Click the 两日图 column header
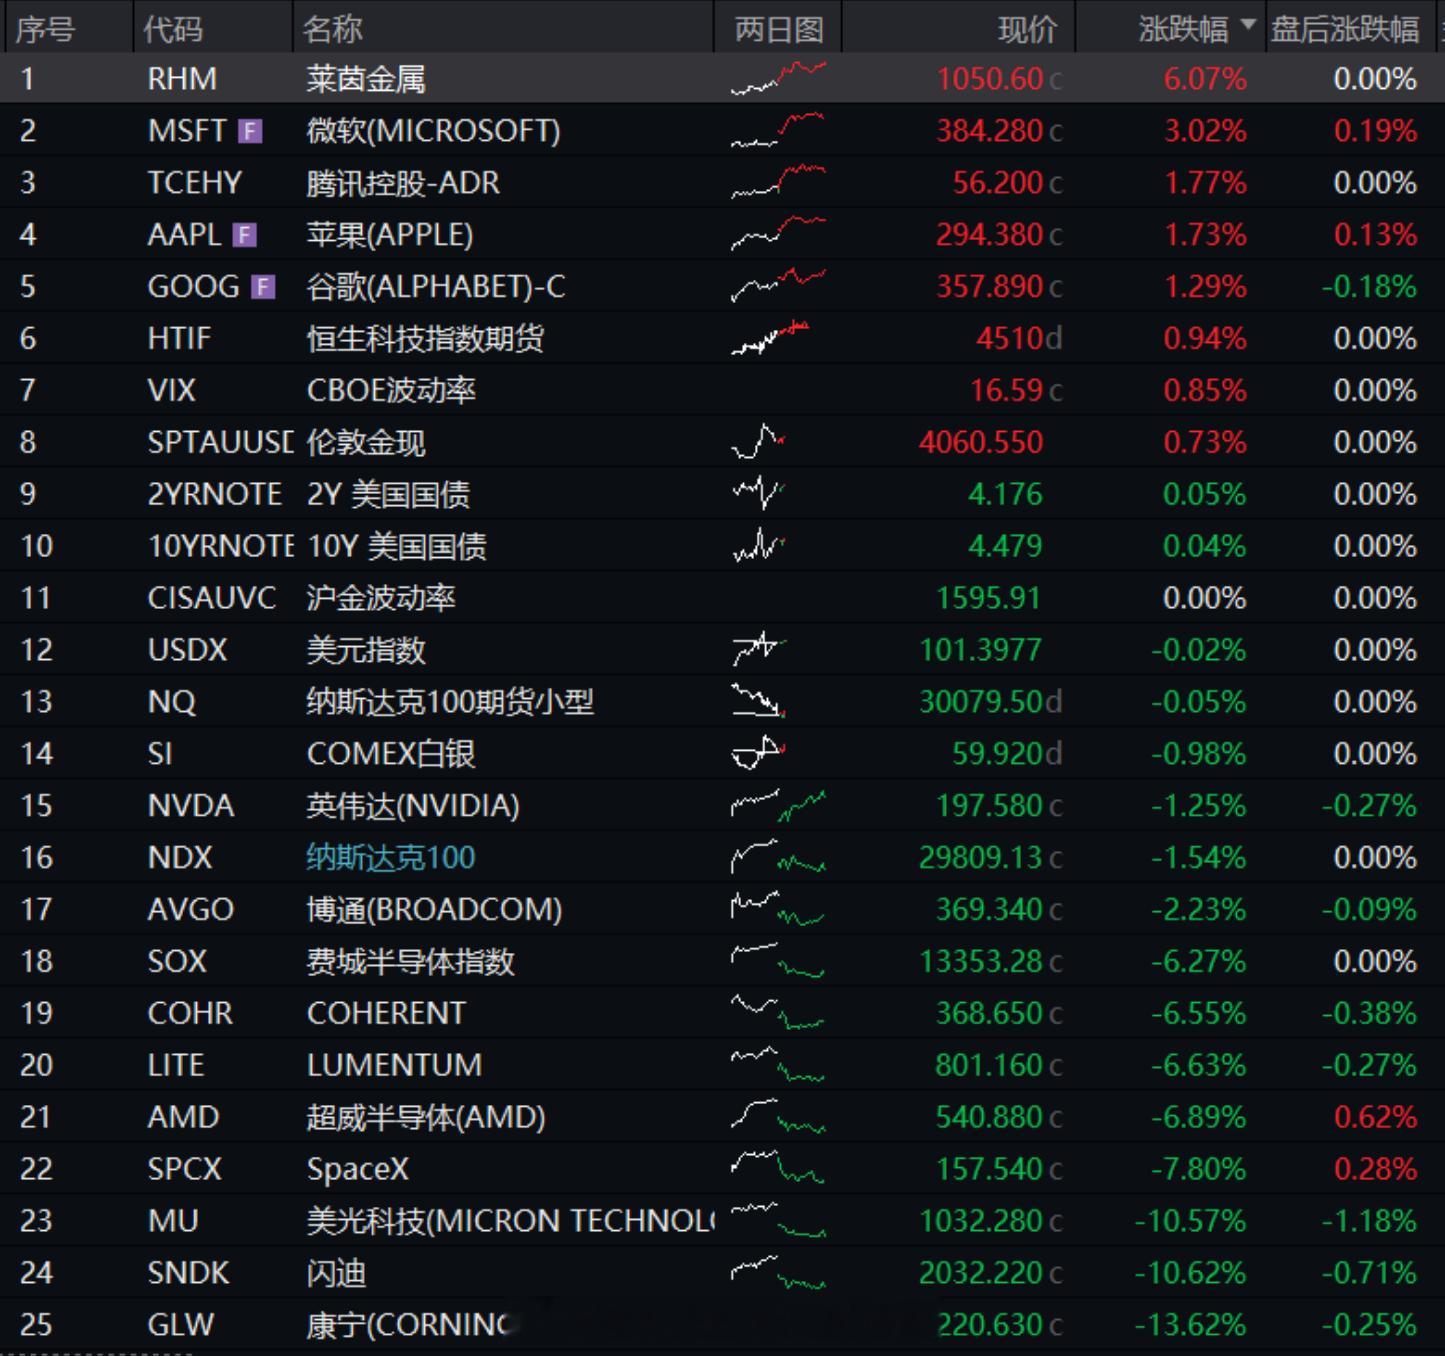 click(x=779, y=29)
